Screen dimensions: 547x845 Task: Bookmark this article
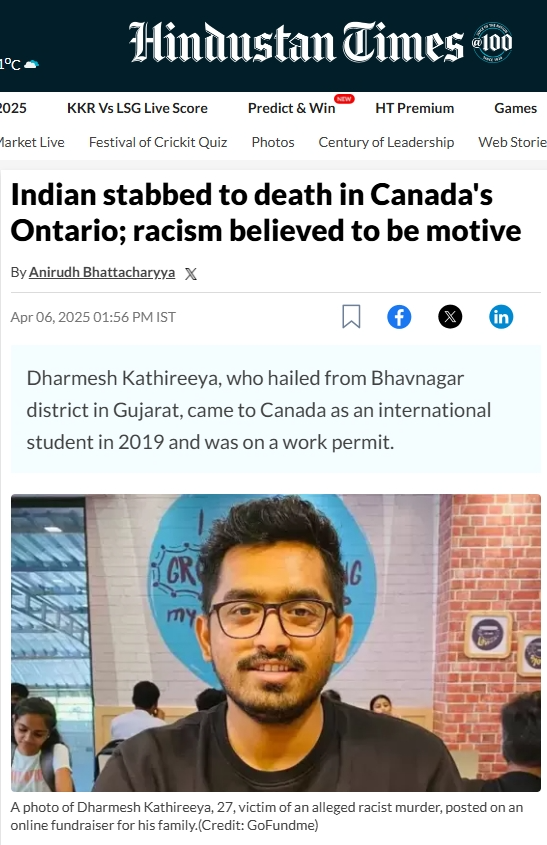pyautogui.click(x=351, y=316)
